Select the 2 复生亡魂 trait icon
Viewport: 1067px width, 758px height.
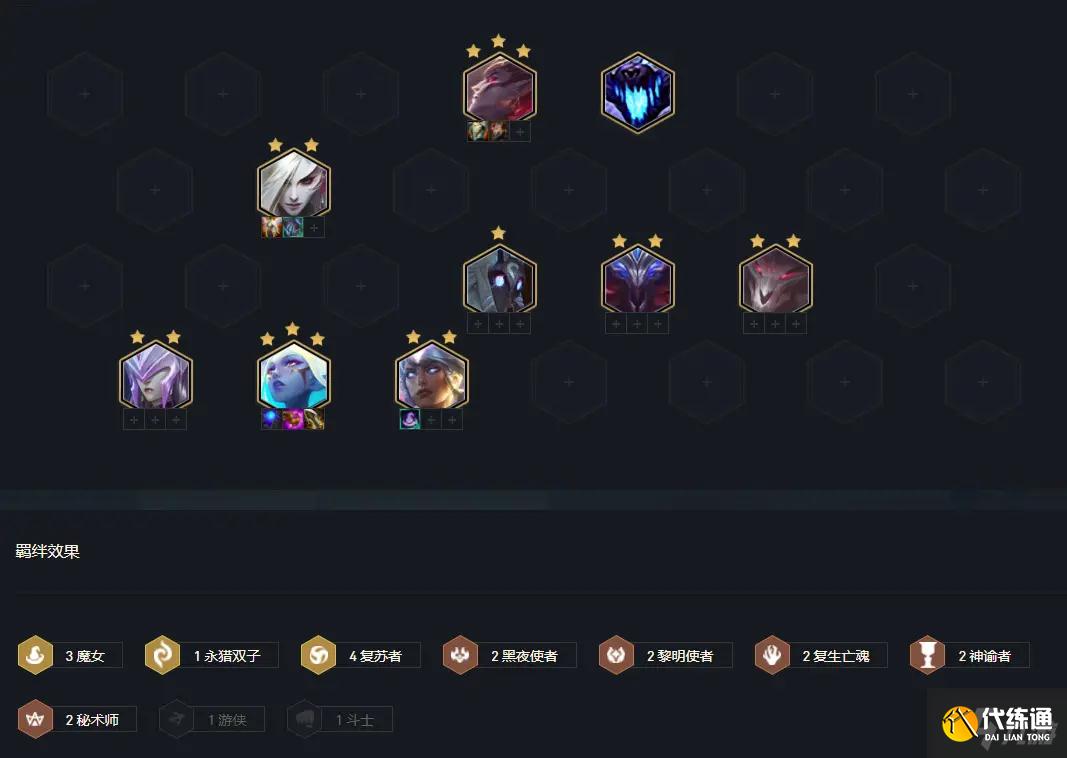[x=772, y=655]
